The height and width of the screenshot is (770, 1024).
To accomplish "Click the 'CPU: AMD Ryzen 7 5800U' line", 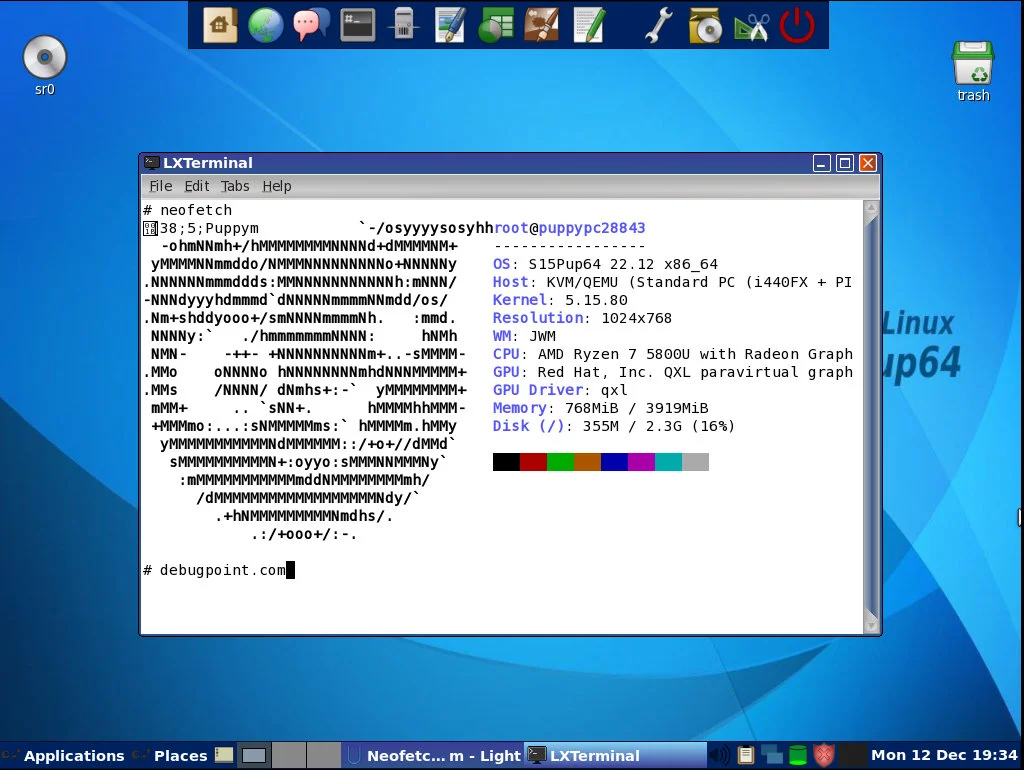I will pos(673,354).
